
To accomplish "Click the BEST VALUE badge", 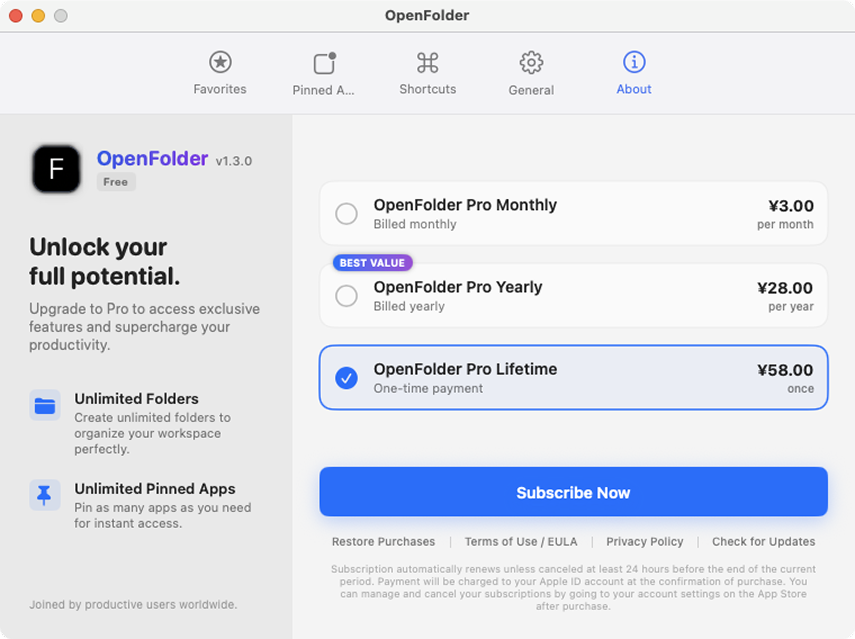I will [x=372, y=263].
